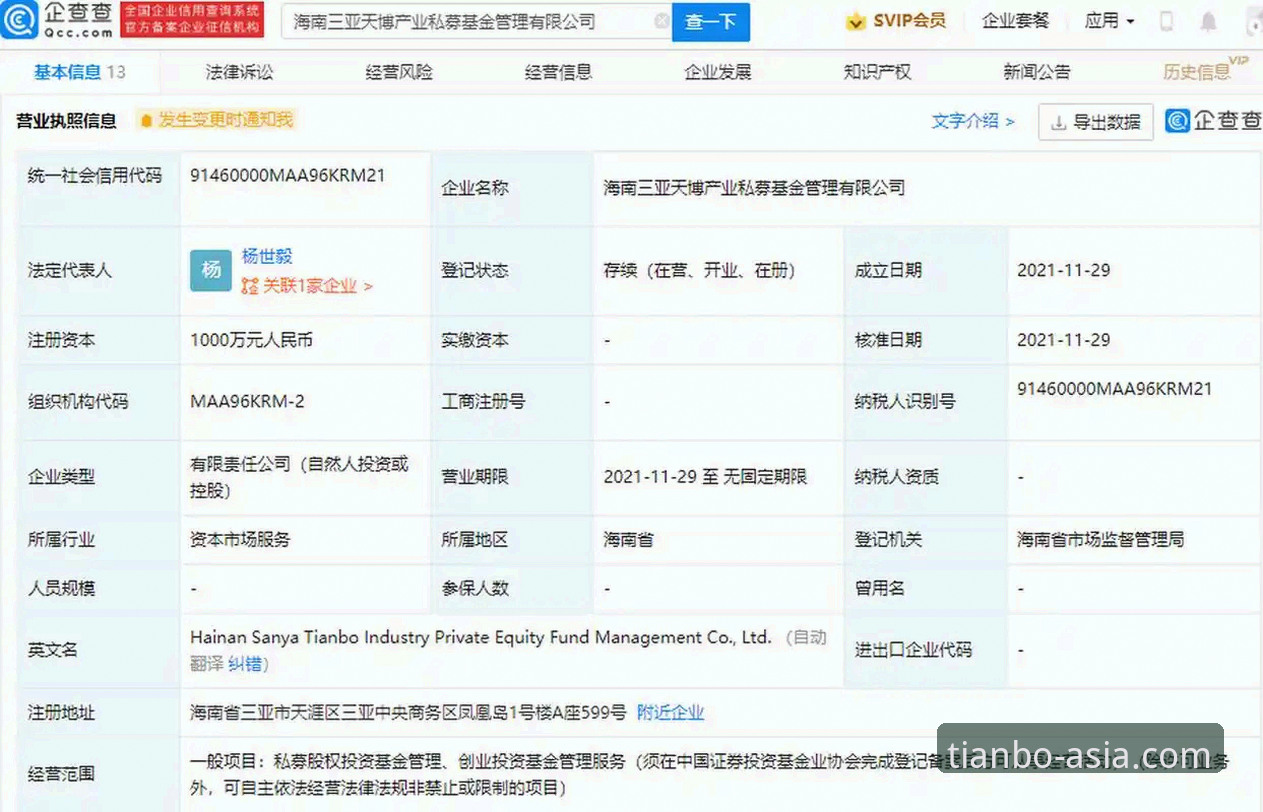The height and width of the screenshot is (812, 1263).
Task: Click the 查一下 search button
Action: [x=711, y=21]
